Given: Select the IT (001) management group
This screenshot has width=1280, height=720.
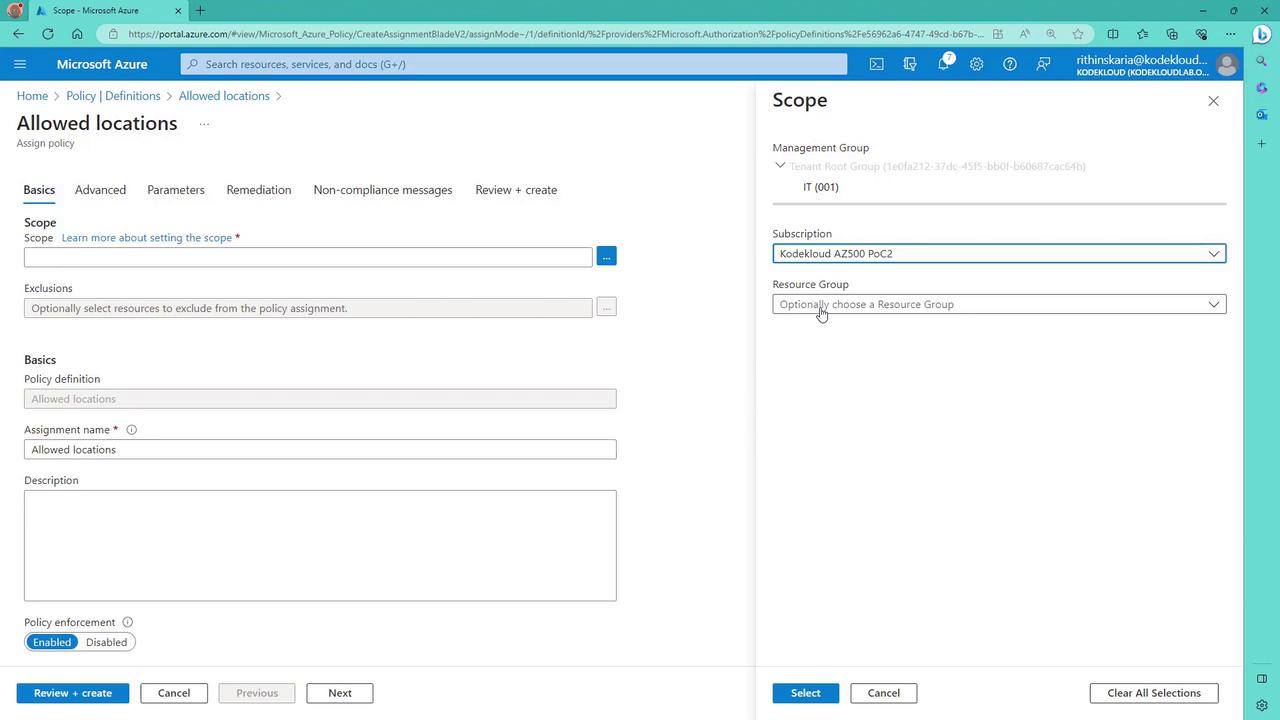Looking at the screenshot, I should click(x=821, y=187).
